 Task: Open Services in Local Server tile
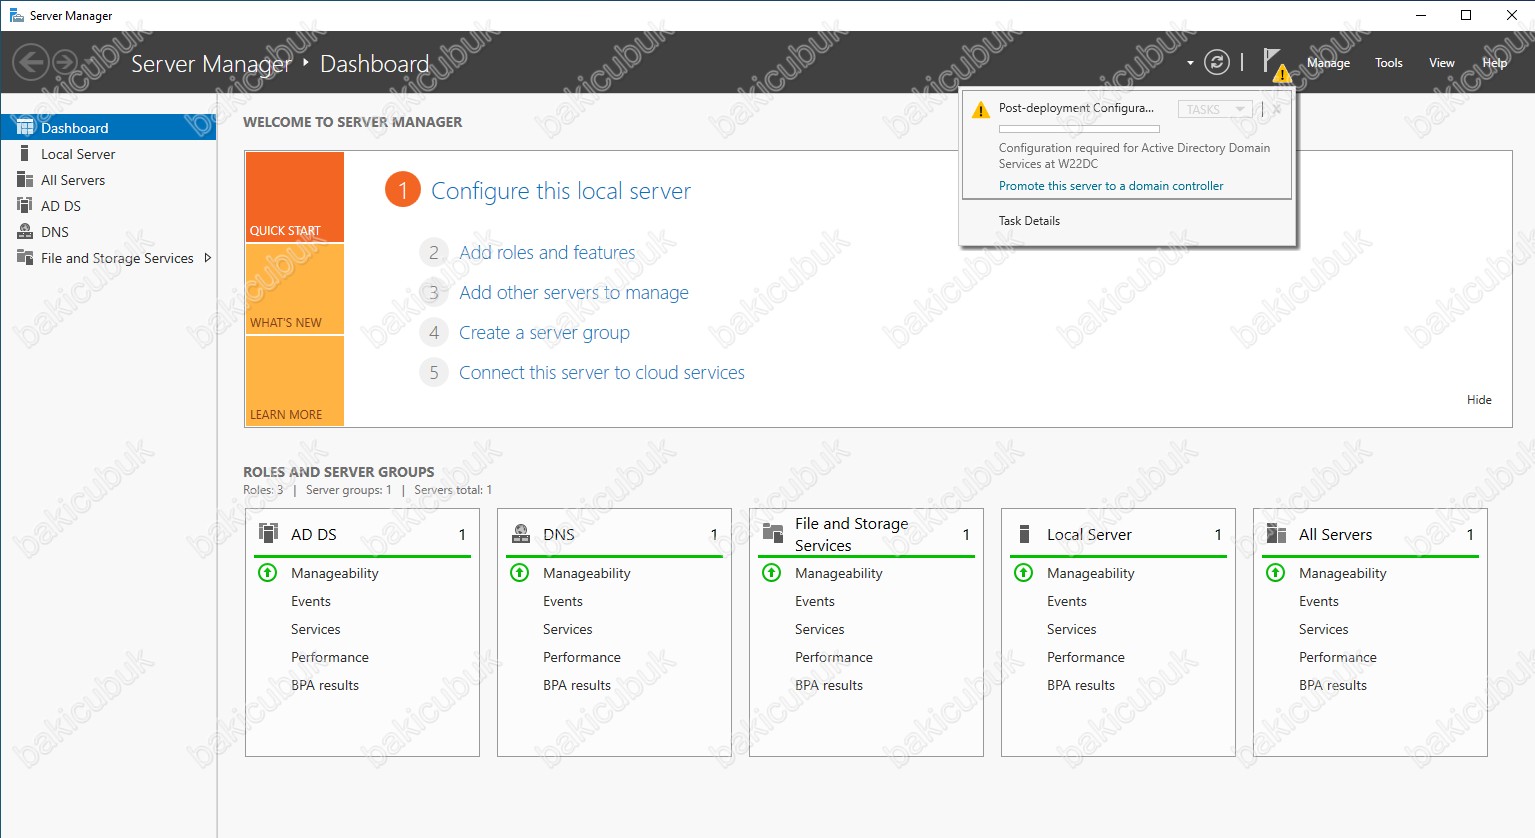pyautogui.click(x=1072, y=629)
